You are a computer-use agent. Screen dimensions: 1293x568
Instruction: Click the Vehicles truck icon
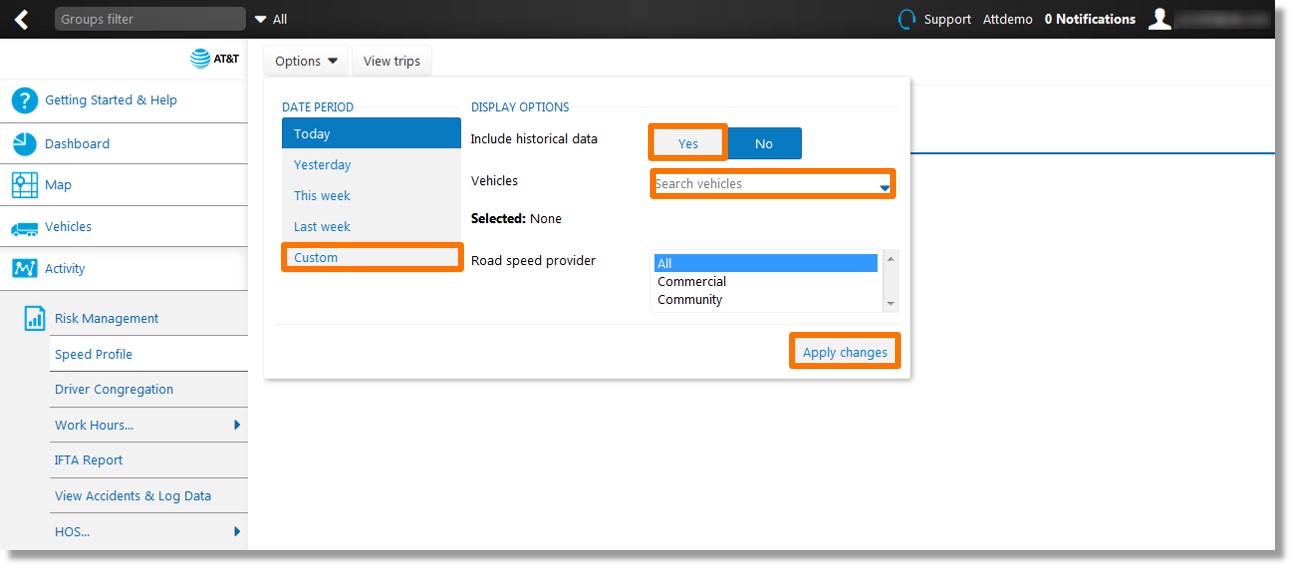[x=24, y=229]
